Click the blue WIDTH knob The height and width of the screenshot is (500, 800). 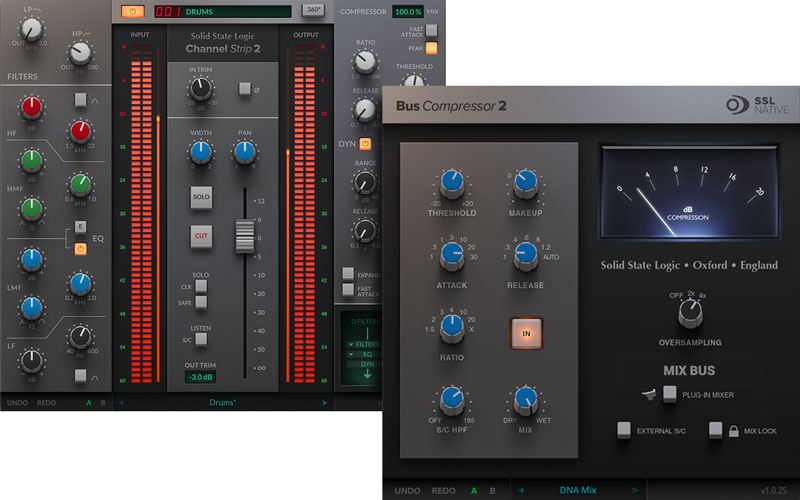pyautogui.click(x=201, y=152)
